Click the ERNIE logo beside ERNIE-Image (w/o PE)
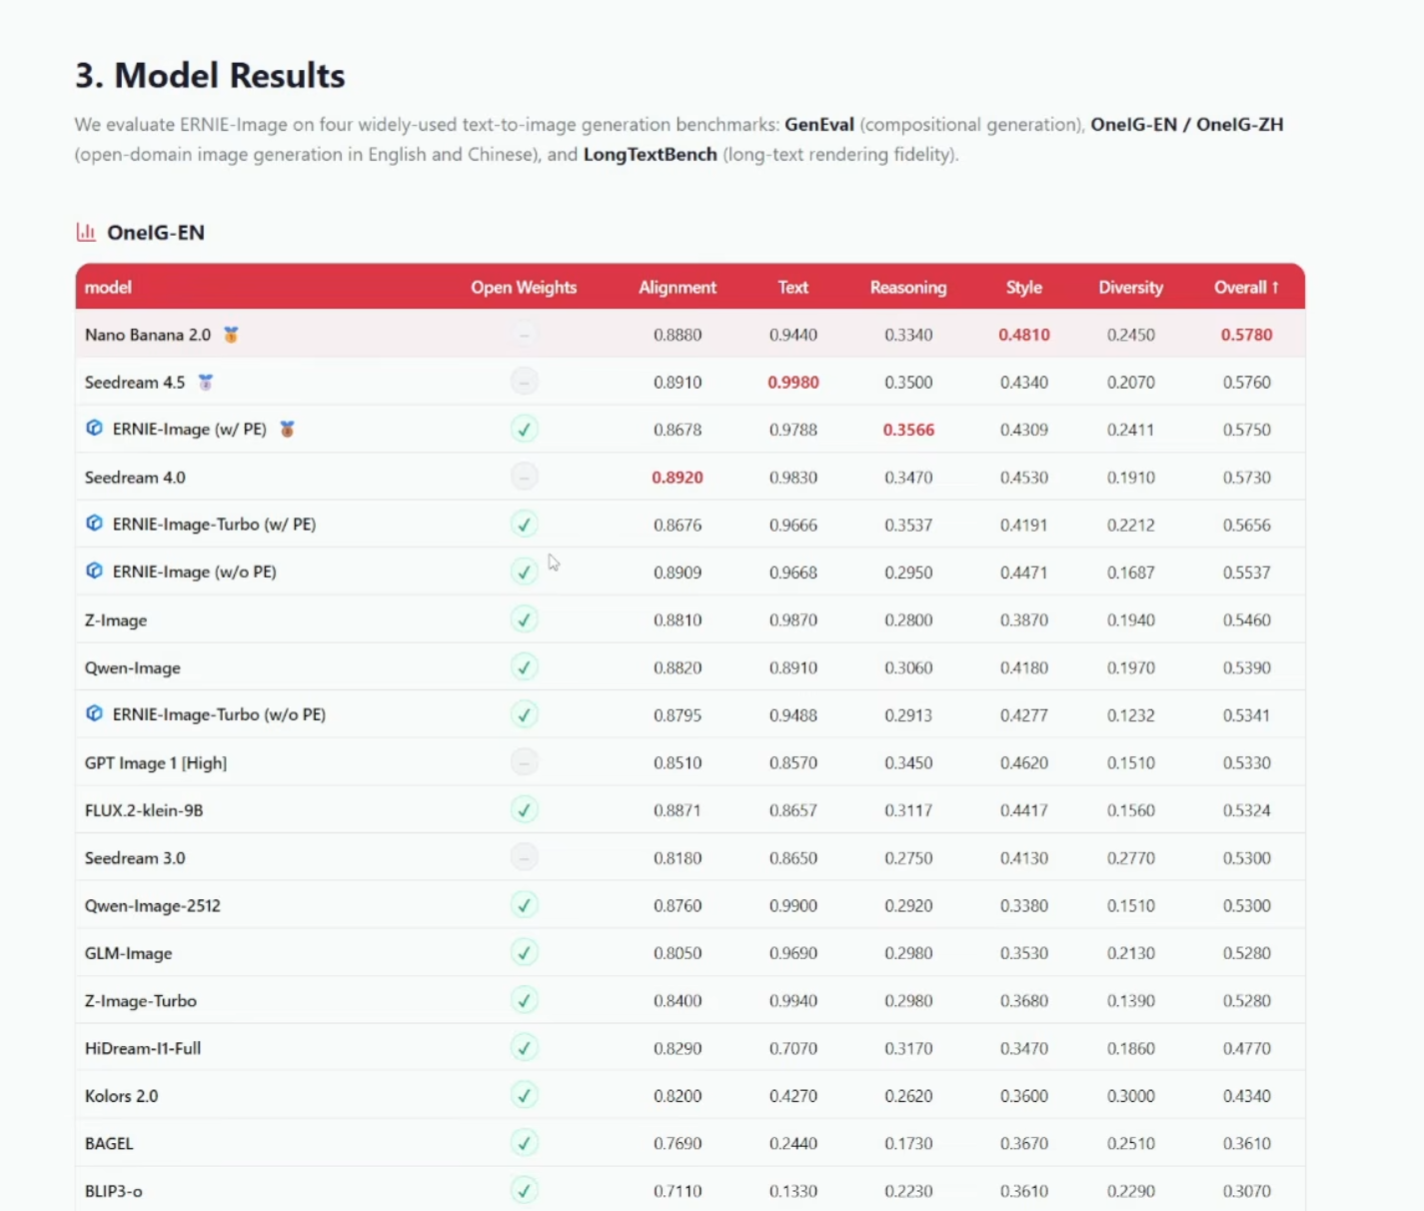The width and height of the screenshot is (1424, 1211). 94,570
